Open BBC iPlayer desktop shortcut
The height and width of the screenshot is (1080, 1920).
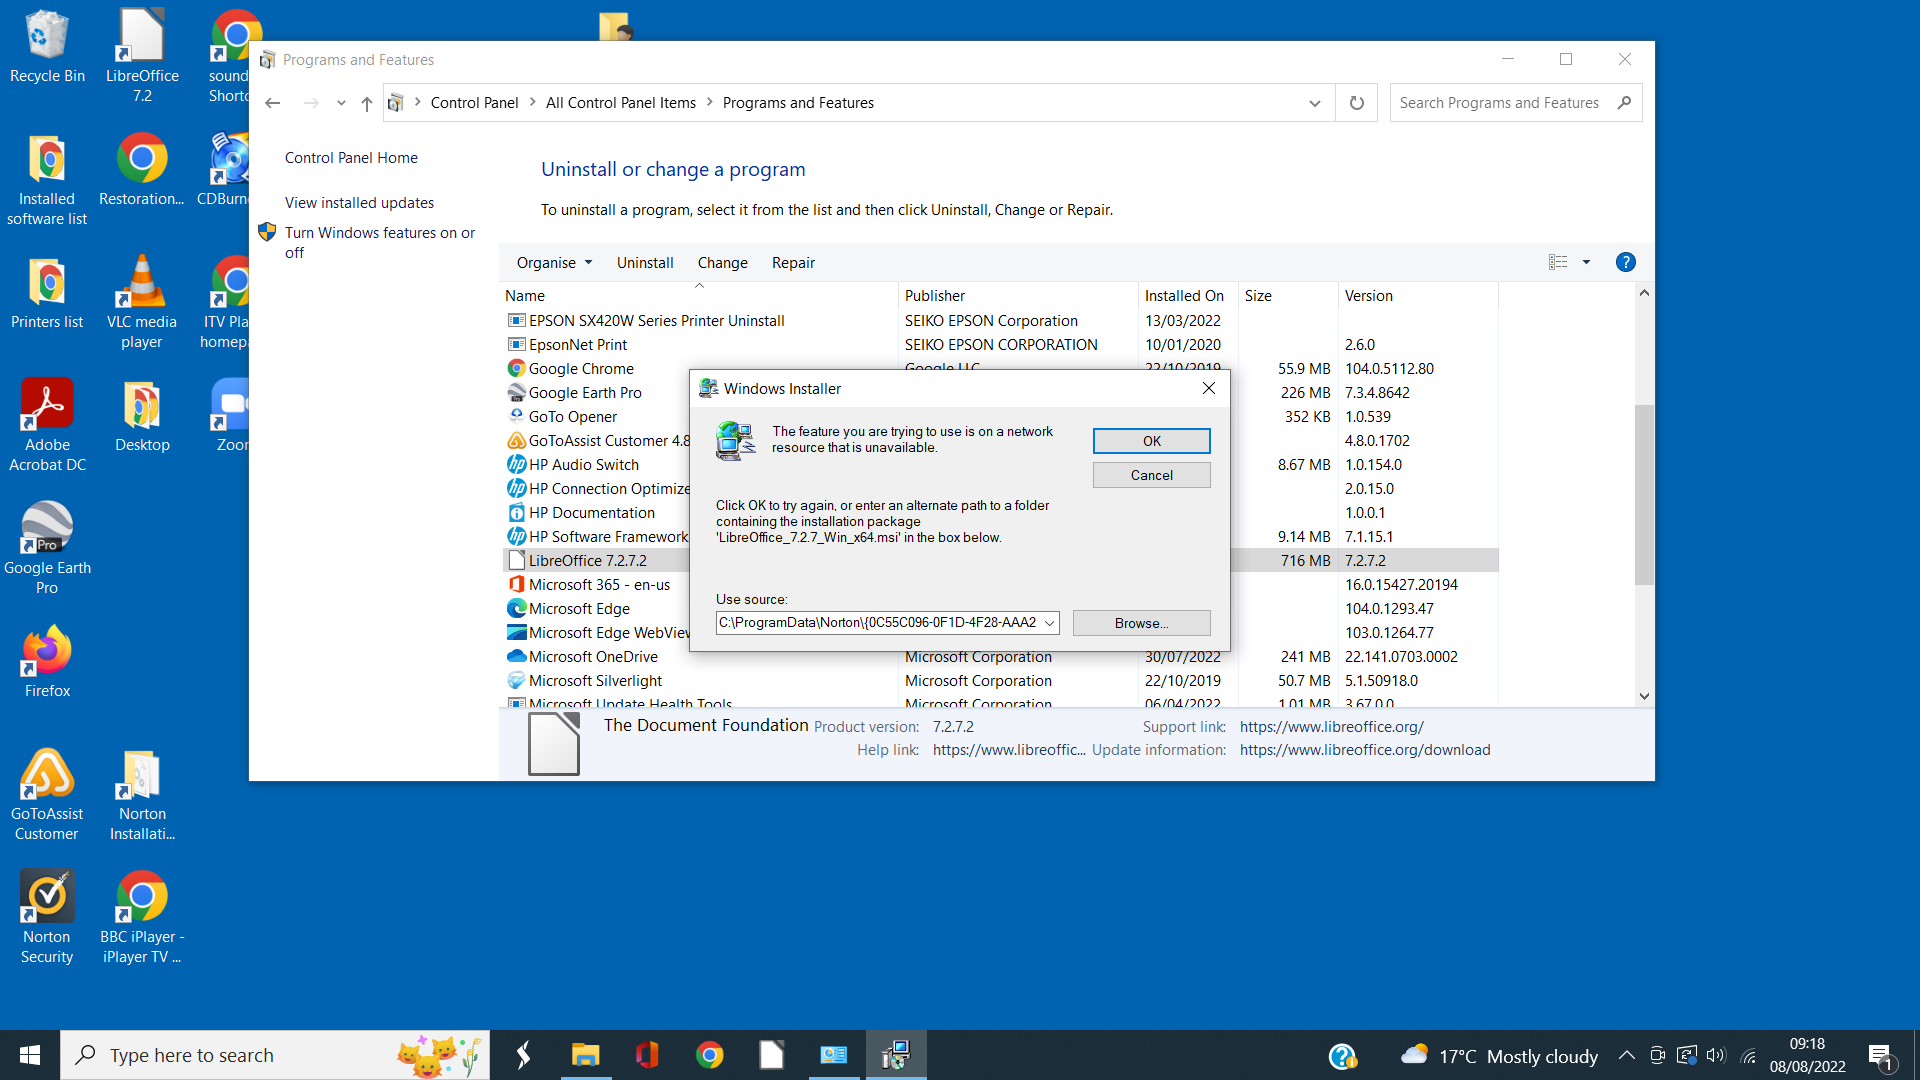142,918
